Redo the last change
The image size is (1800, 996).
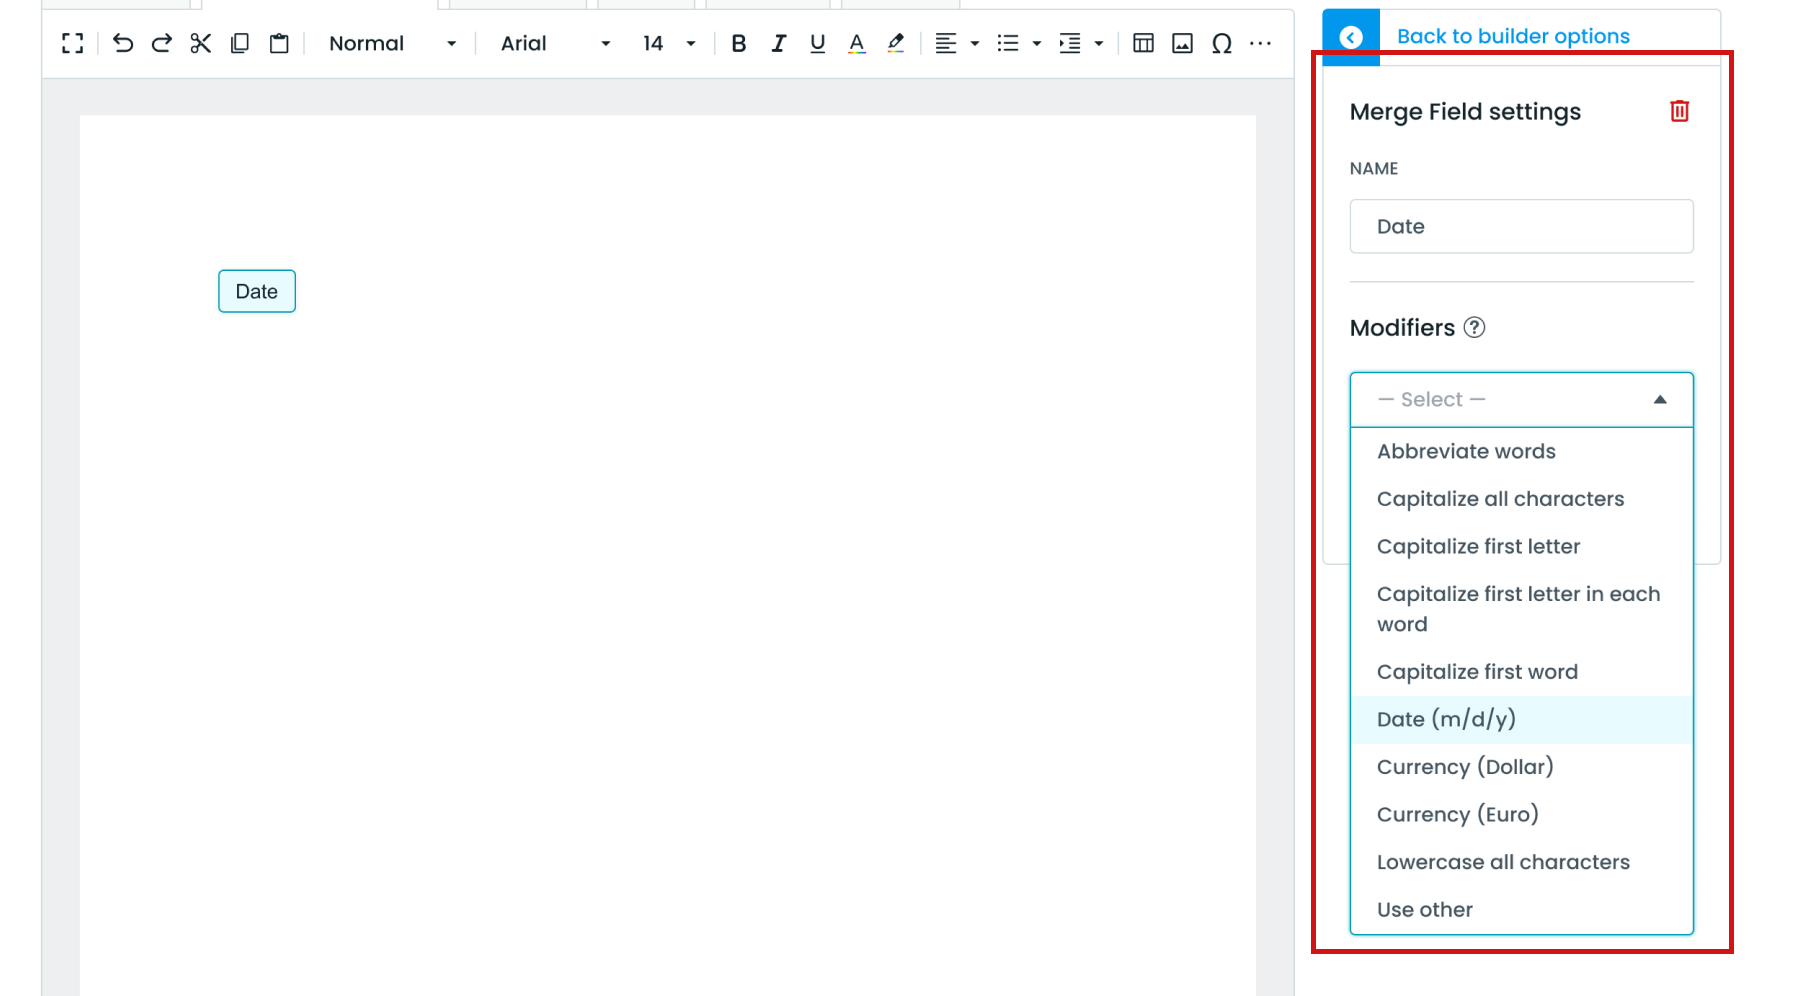click(160, 43)
